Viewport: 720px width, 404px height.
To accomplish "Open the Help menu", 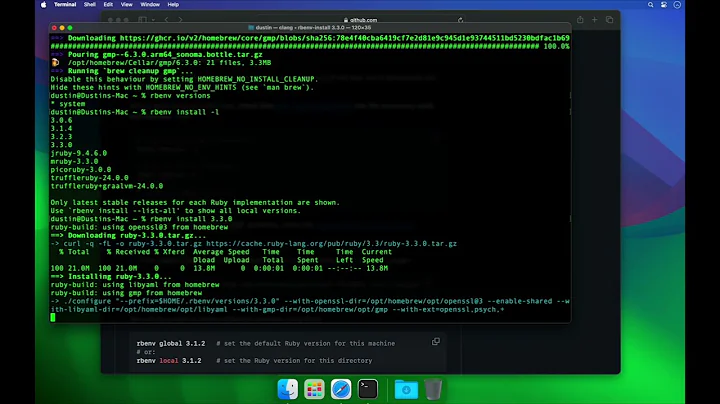I will [x=173, y=5].
